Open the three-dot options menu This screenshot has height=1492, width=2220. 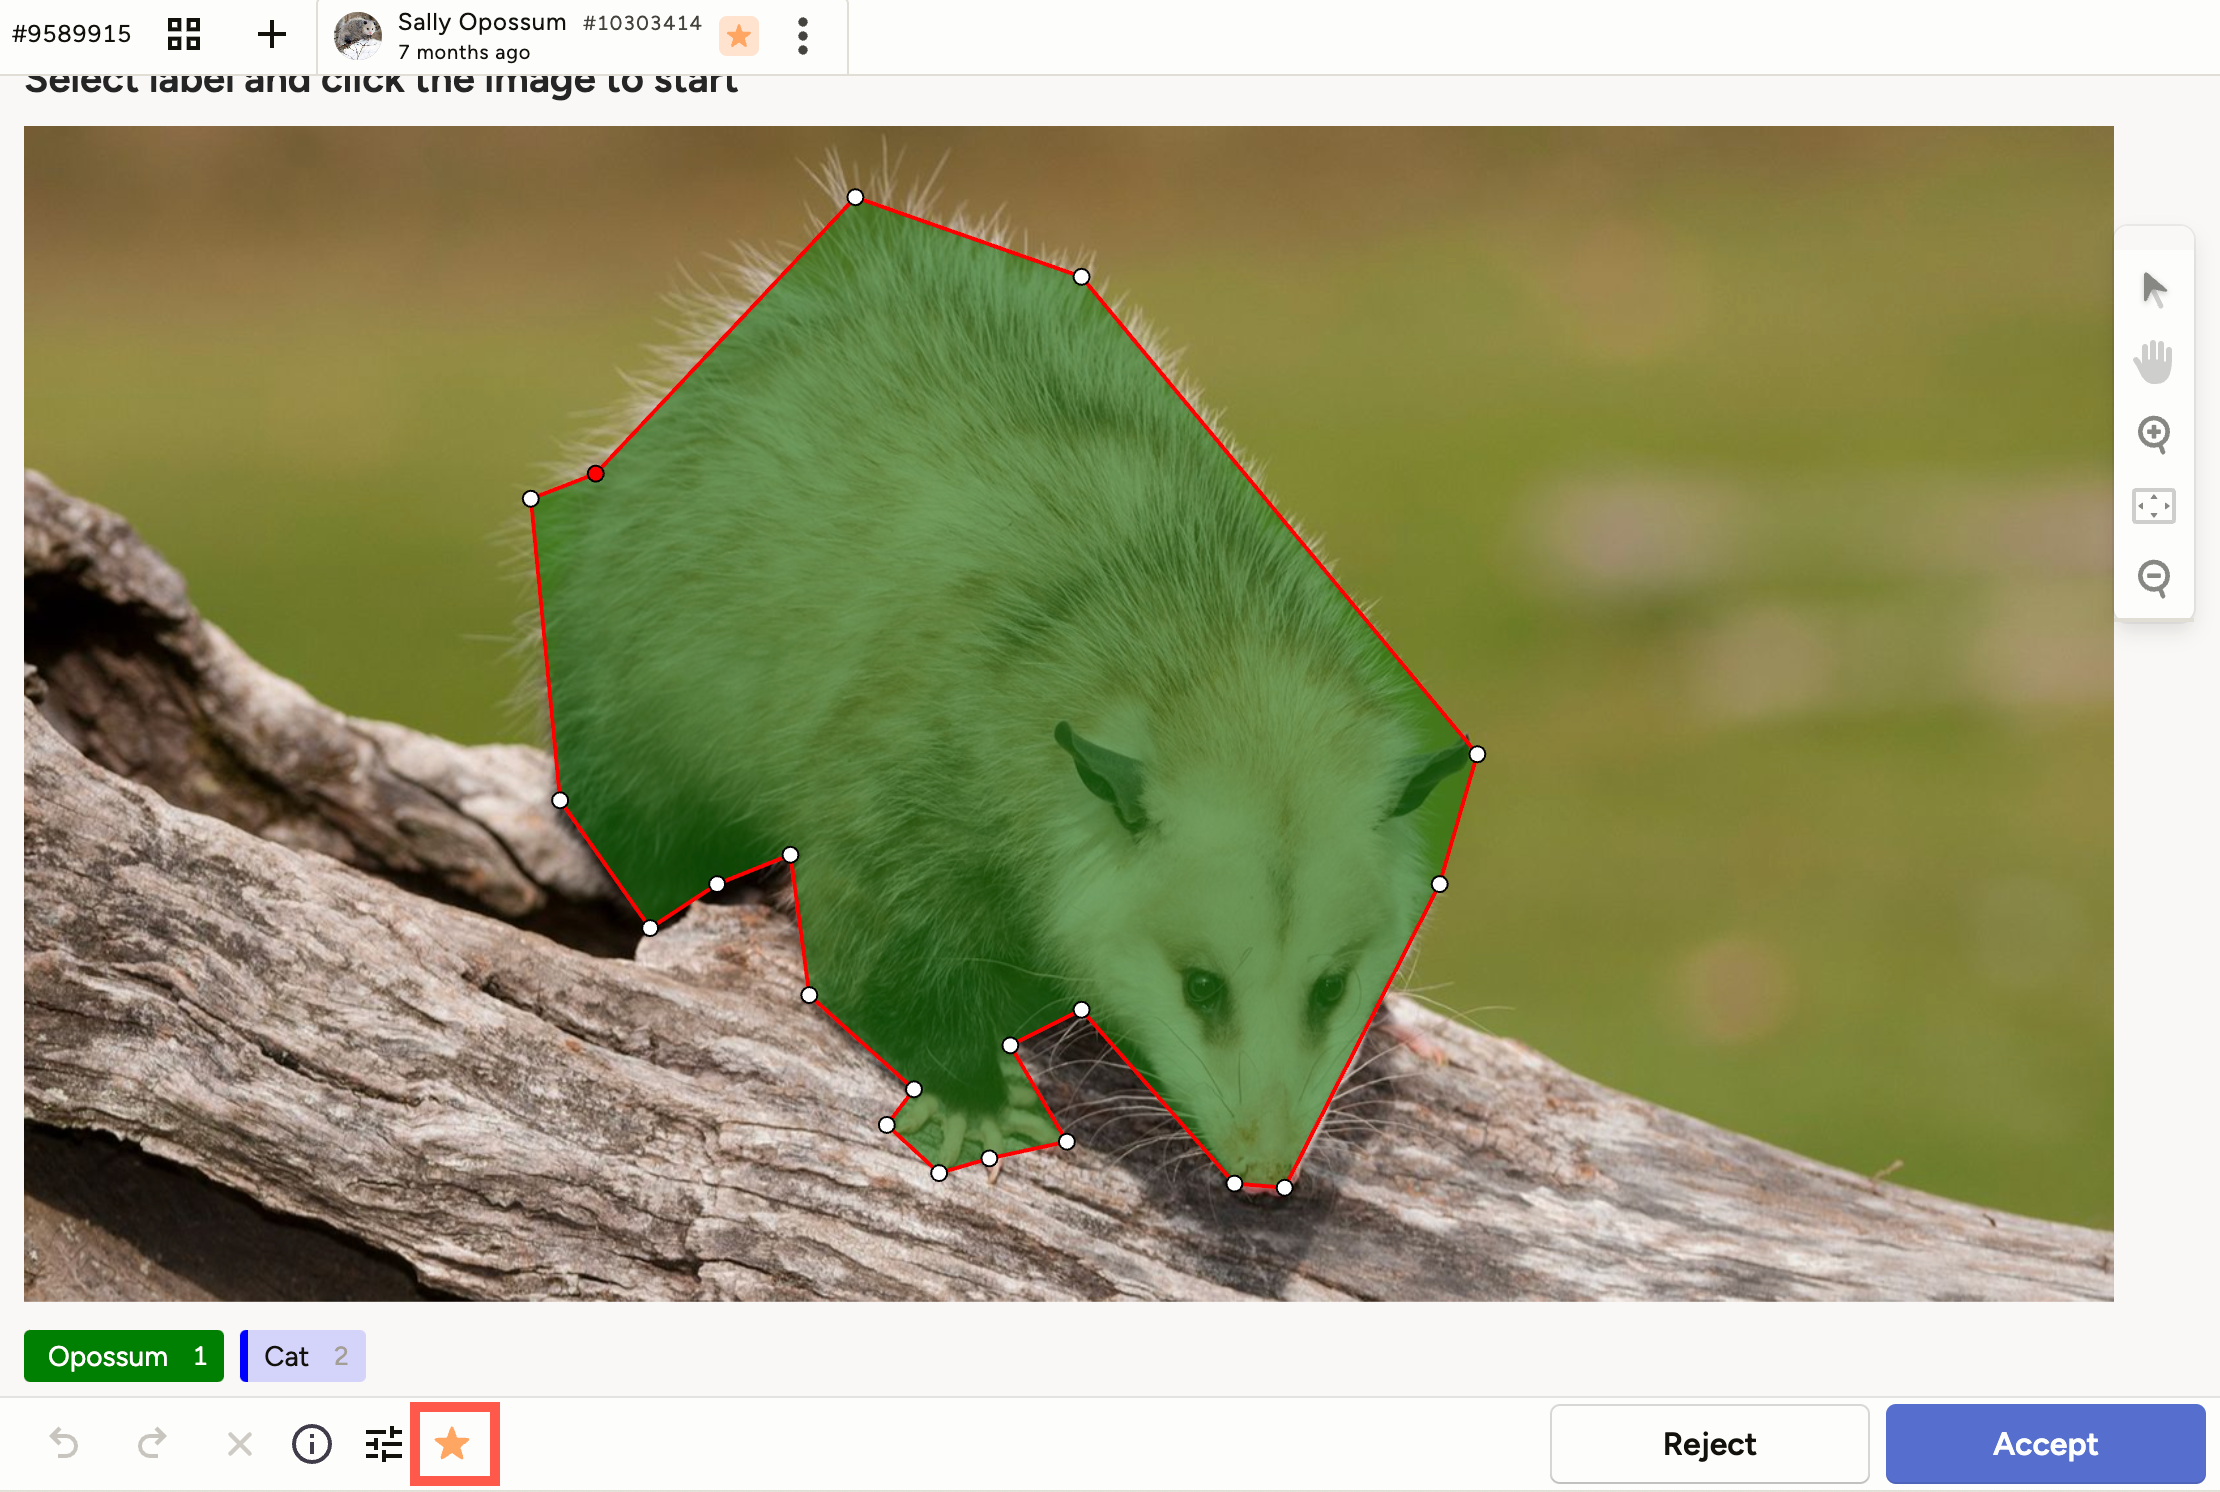802,36
